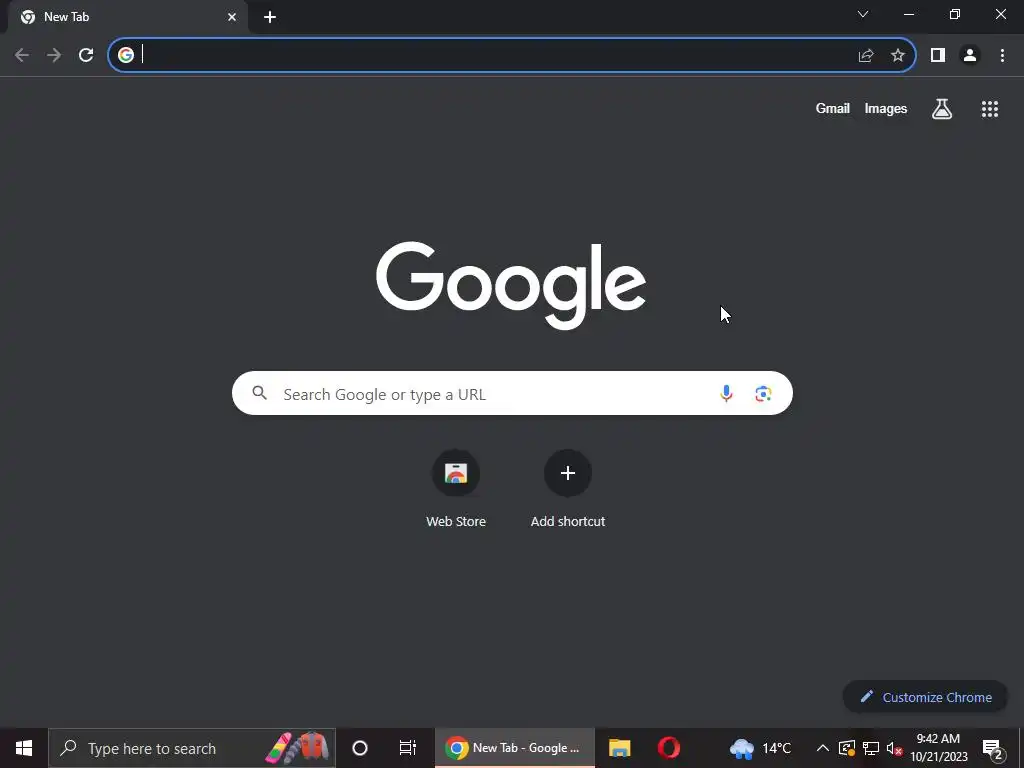Toggle the Chrome side panel
The height and width of the screenshot is (768, 1024).
(938, 55)
